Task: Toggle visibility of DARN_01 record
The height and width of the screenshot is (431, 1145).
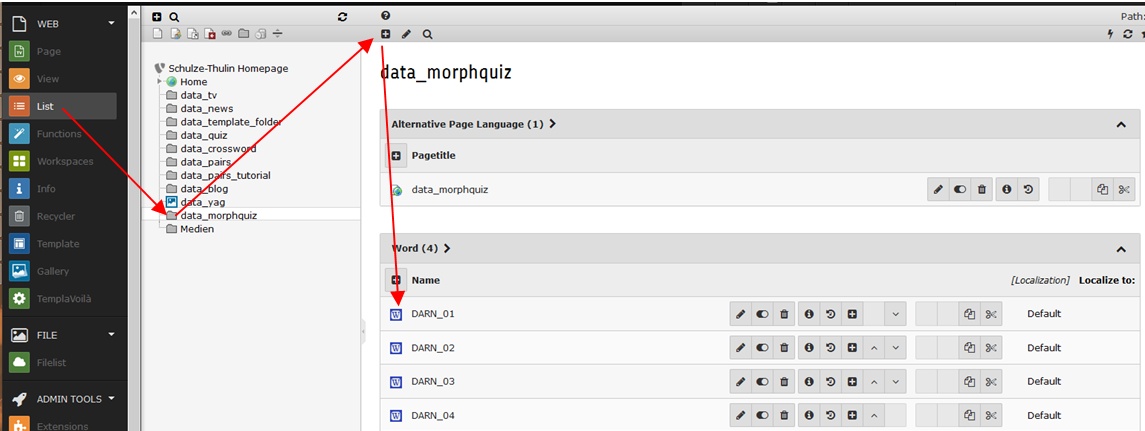Action: tap(762, 314)
